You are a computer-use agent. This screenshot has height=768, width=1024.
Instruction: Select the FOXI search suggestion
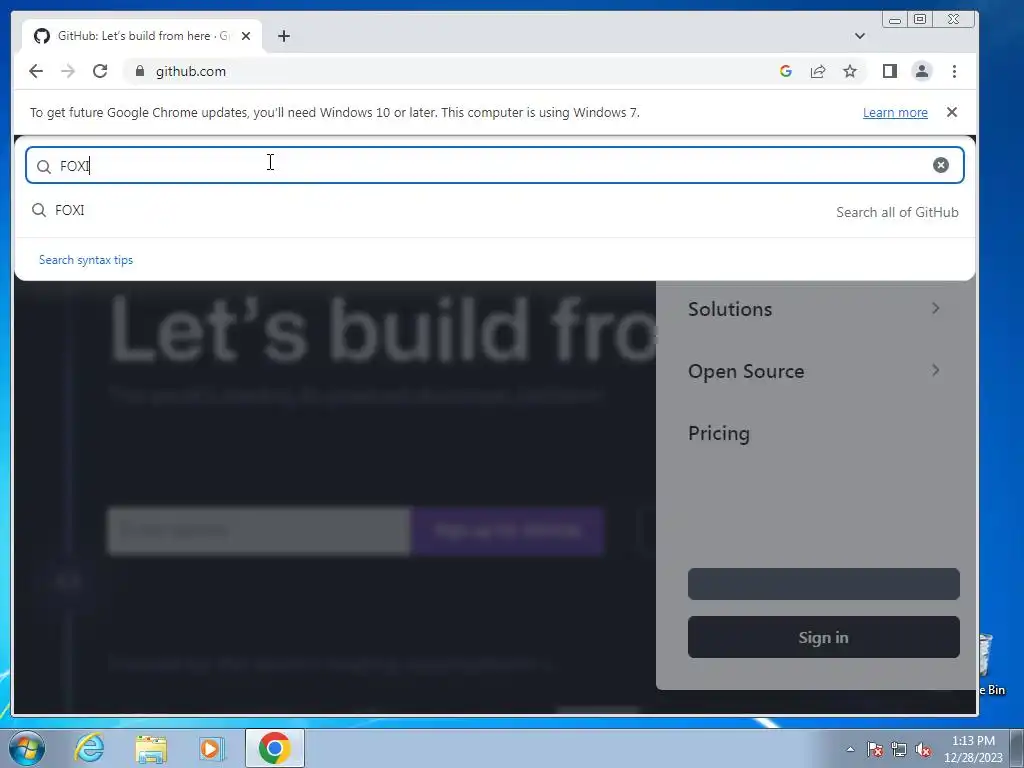coord(494,210)
